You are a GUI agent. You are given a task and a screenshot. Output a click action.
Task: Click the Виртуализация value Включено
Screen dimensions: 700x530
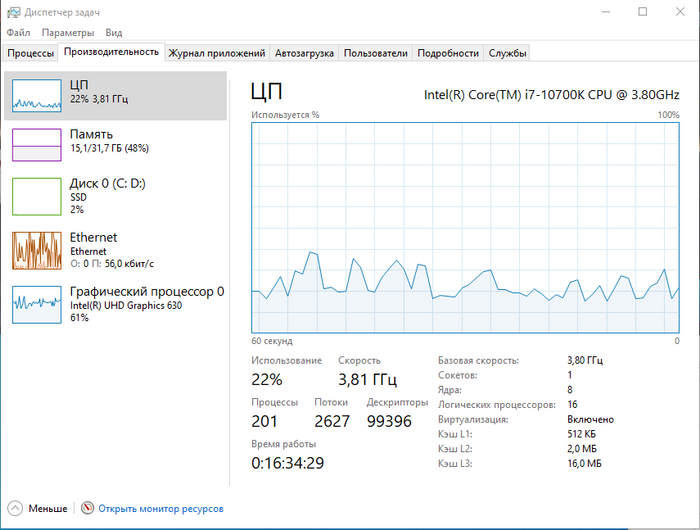tap(590, 419)
